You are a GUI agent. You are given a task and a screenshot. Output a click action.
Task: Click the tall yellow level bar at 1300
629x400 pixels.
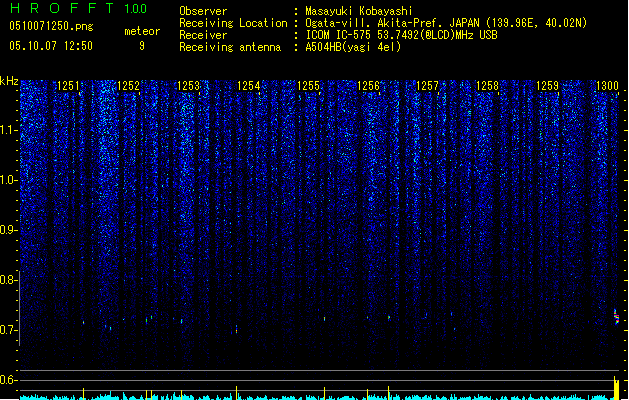[x=616, y=388]
